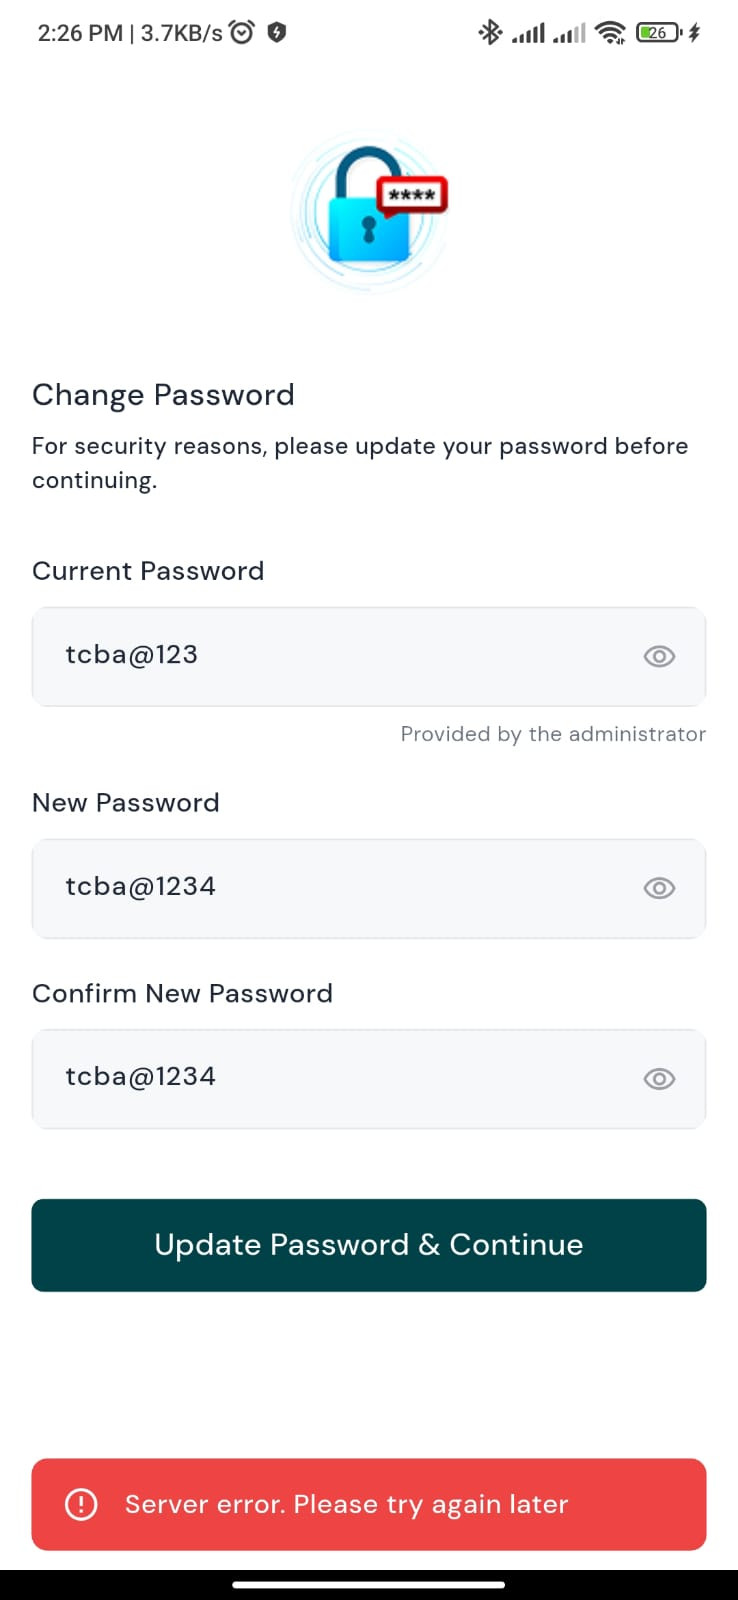Tap the alarm clock status icon
The image size is (738, 1600).
pyautogui.click(x=242, y=32)
